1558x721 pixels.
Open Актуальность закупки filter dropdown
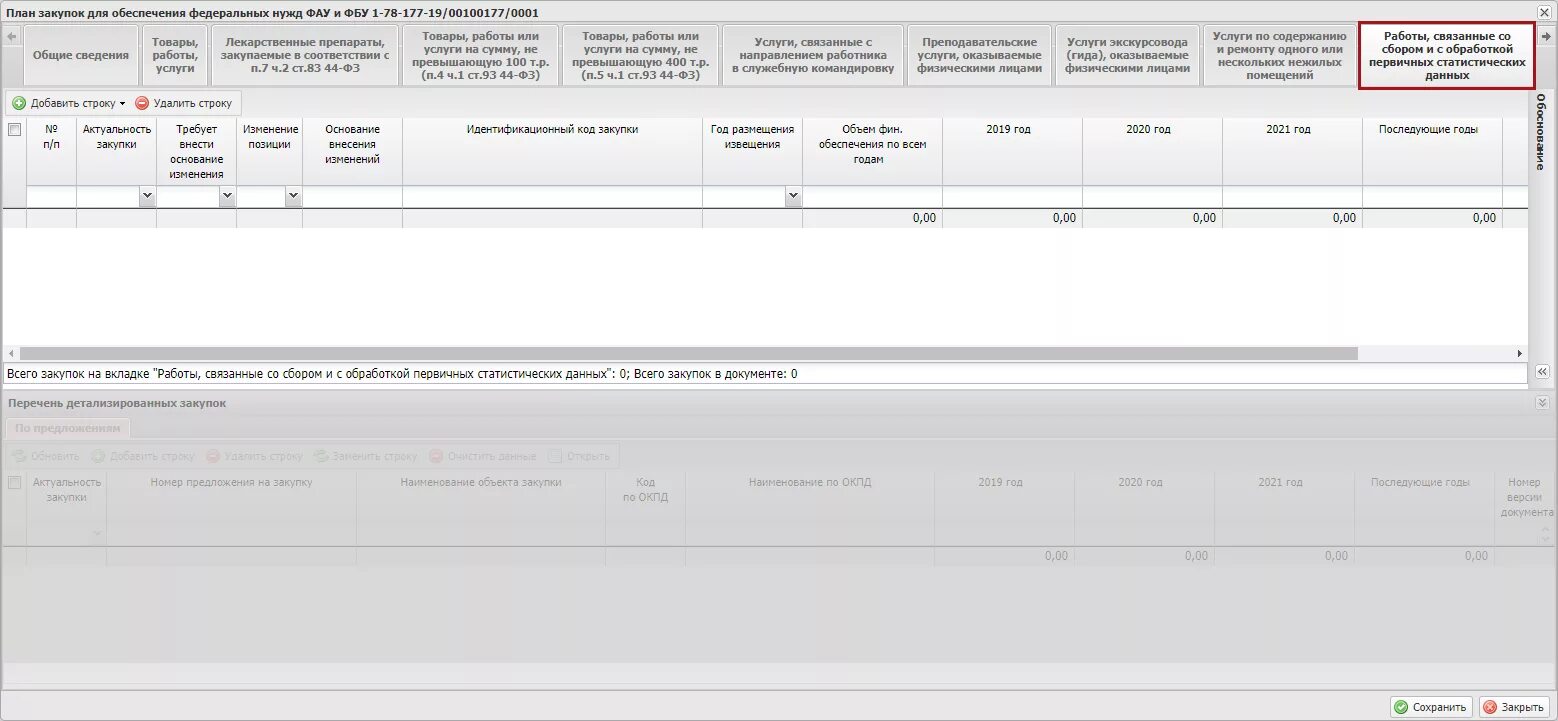point(147,197)
